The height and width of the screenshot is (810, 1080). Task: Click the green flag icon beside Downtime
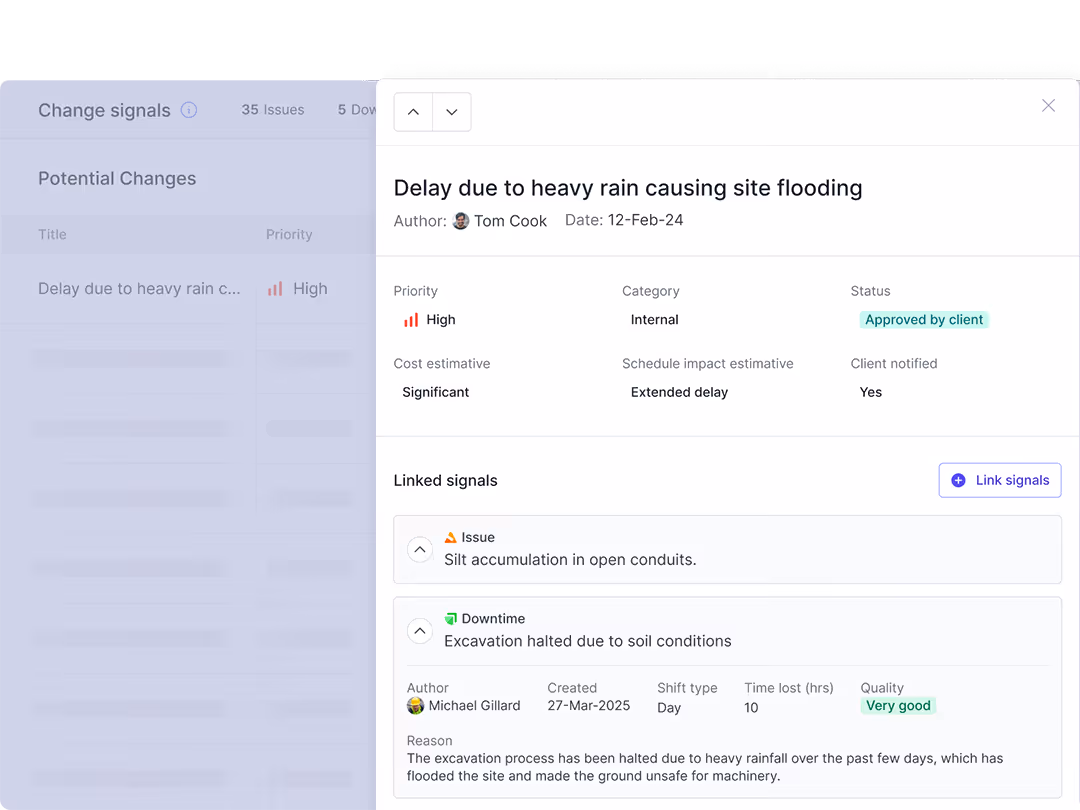[452, 618]
